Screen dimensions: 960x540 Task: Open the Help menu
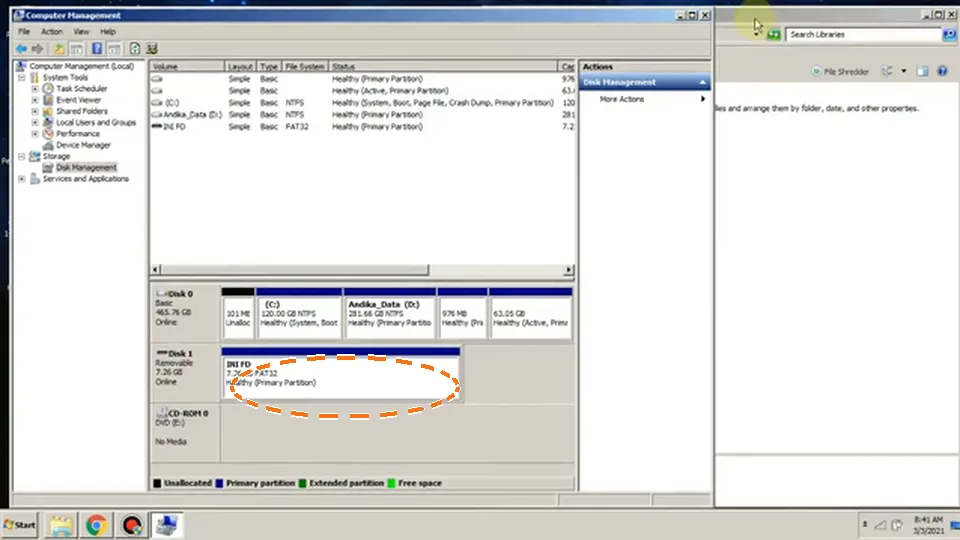(x=108, y=31)
